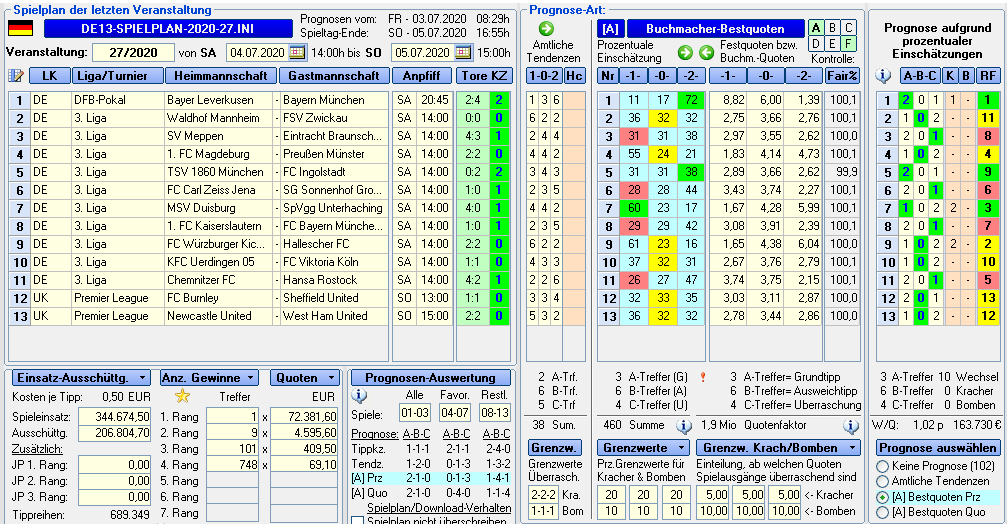Image resolution: width=1007 pixels, height=524 pixels.
Task: Toggle Kontrolle box C
Action: pyautogui.click(x=849, y=28)
